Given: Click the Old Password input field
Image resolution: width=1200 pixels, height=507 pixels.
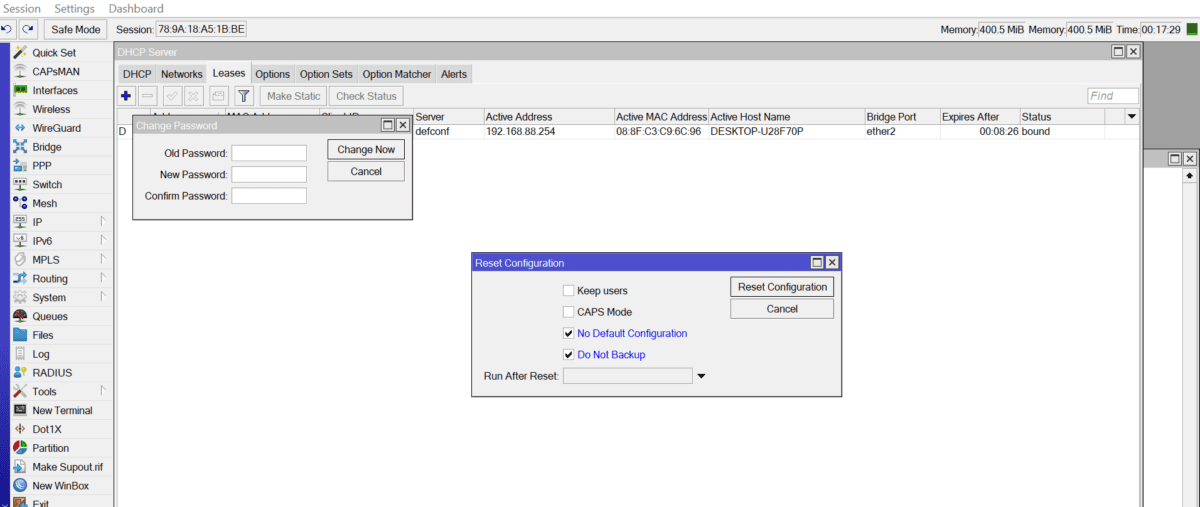Looking at the screenshot, I should [x=268, y=153].
